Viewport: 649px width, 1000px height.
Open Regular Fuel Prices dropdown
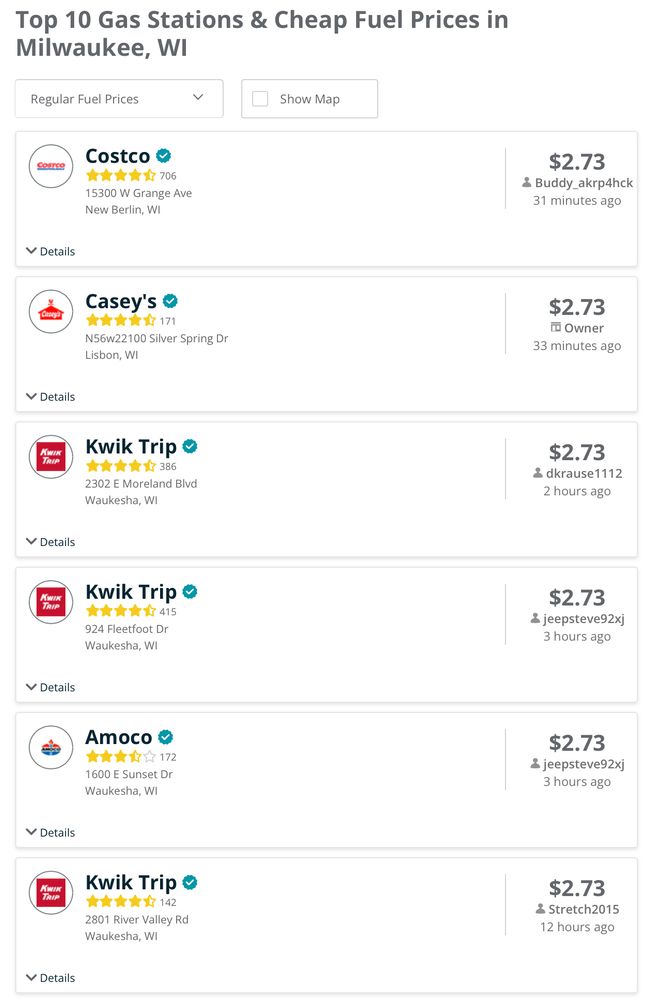point(119,99)
